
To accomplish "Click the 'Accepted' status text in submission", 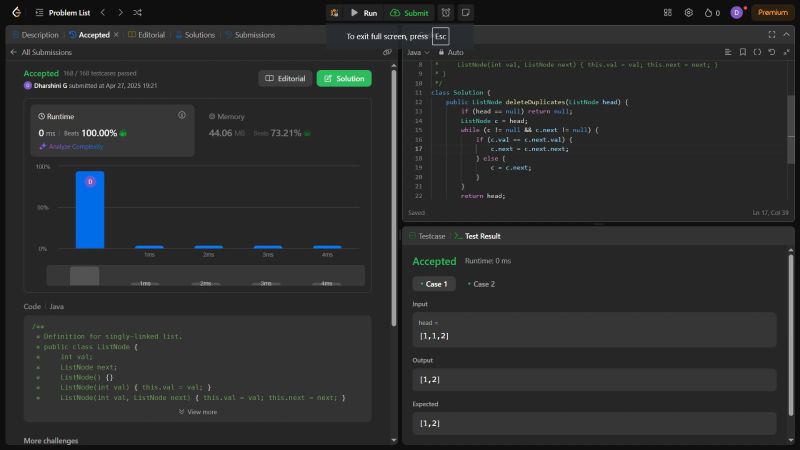I will [x=41, y=73].
